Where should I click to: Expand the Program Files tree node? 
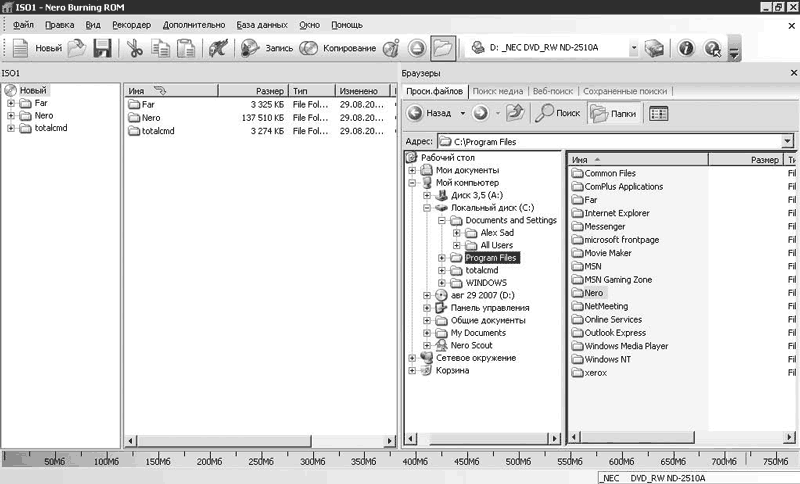[442, 258]
